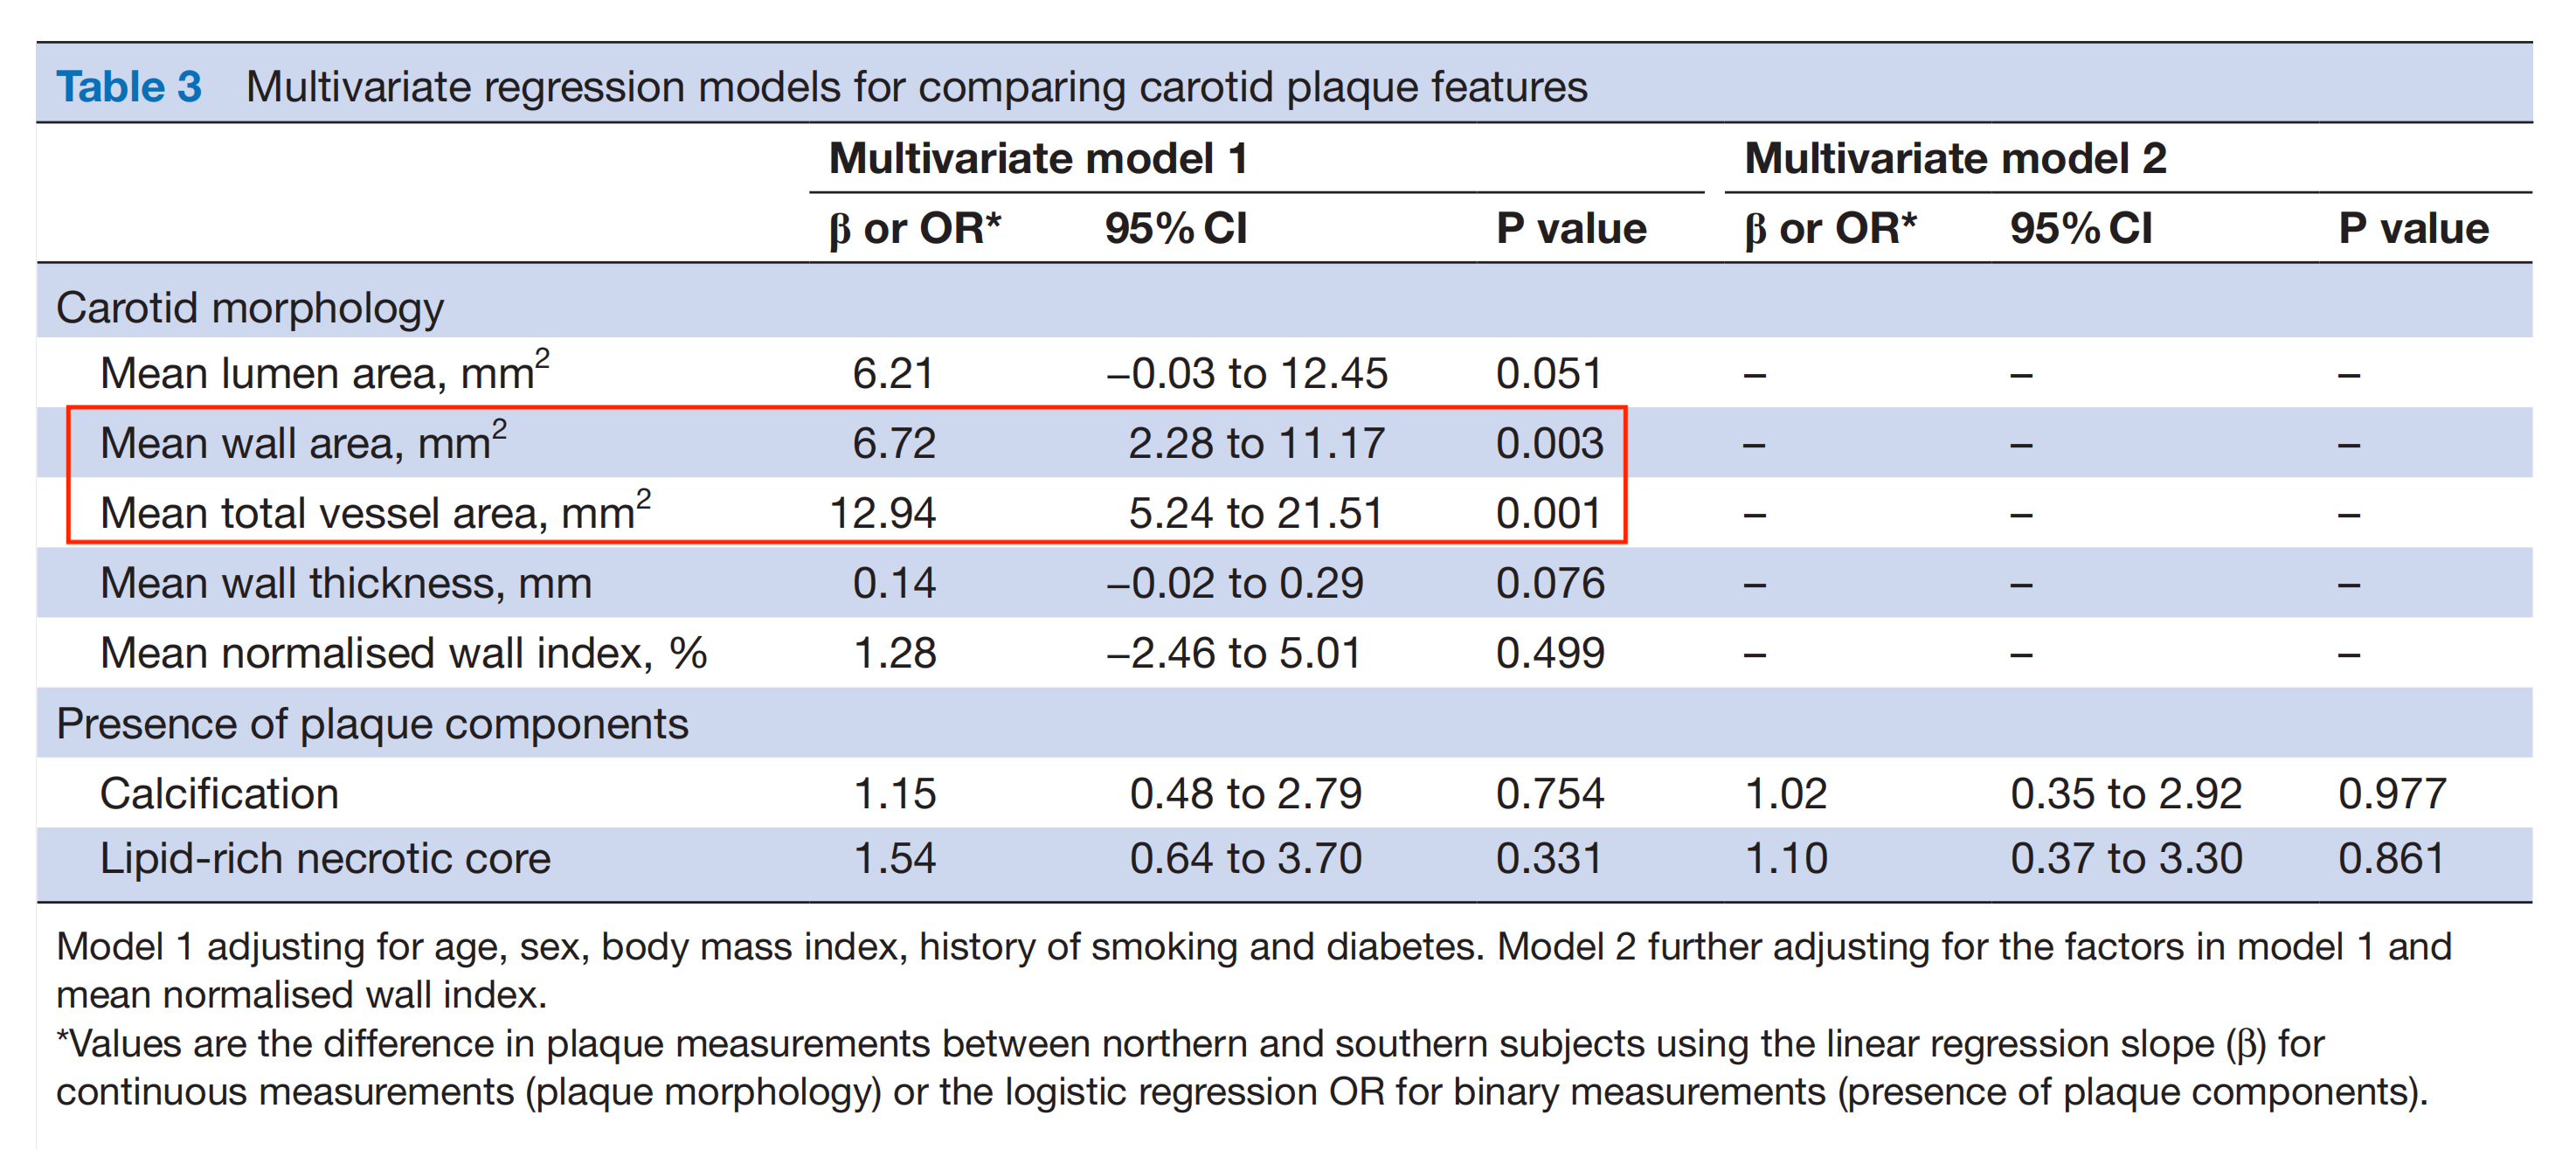Click the 0.499 P value cell
Screen dimensions: 2576x1150
[x=1549, y=653]
